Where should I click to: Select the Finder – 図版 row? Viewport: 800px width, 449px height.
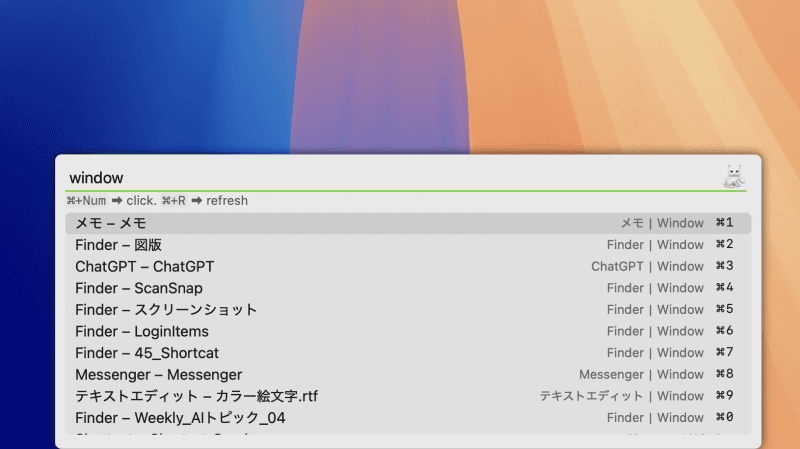tap(408, 245)
